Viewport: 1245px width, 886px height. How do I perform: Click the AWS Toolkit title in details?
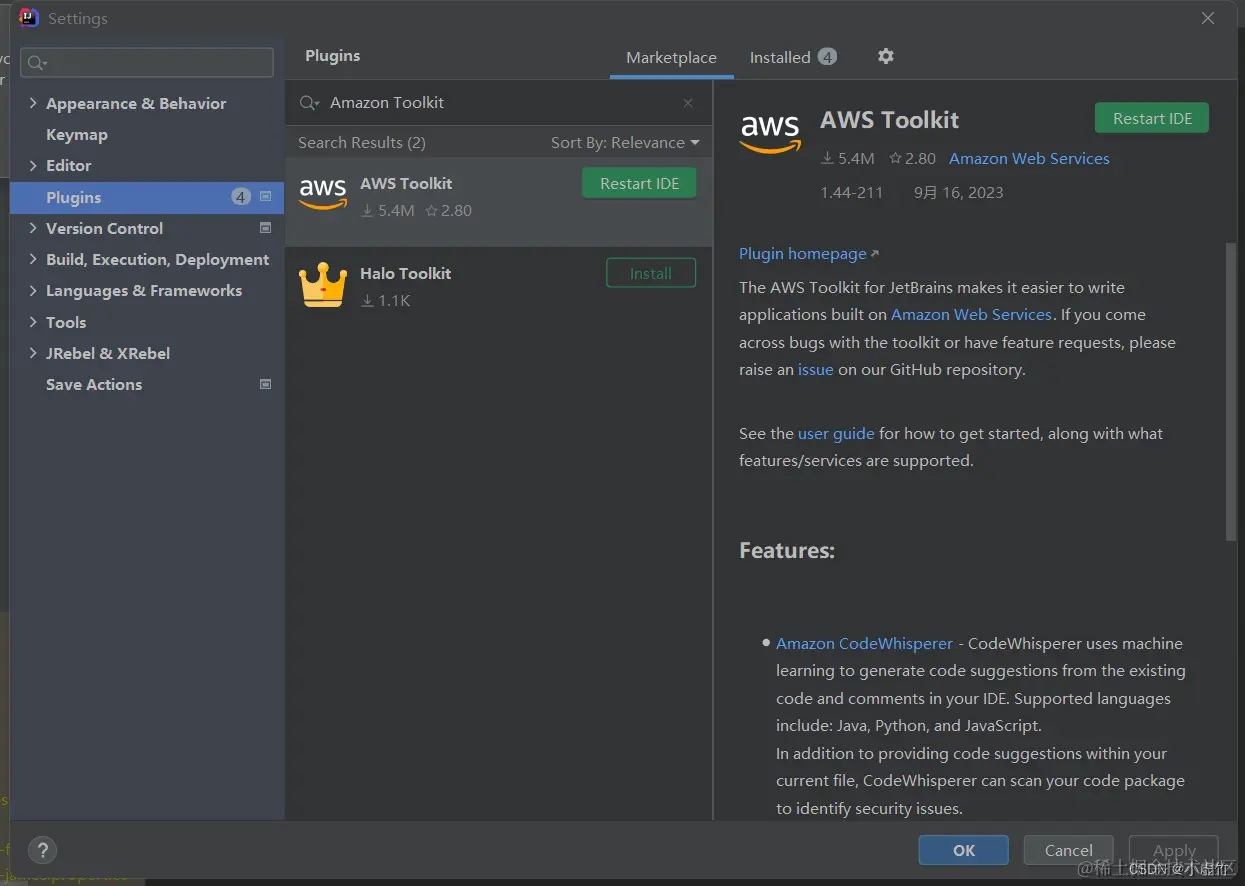pos(889,120)
